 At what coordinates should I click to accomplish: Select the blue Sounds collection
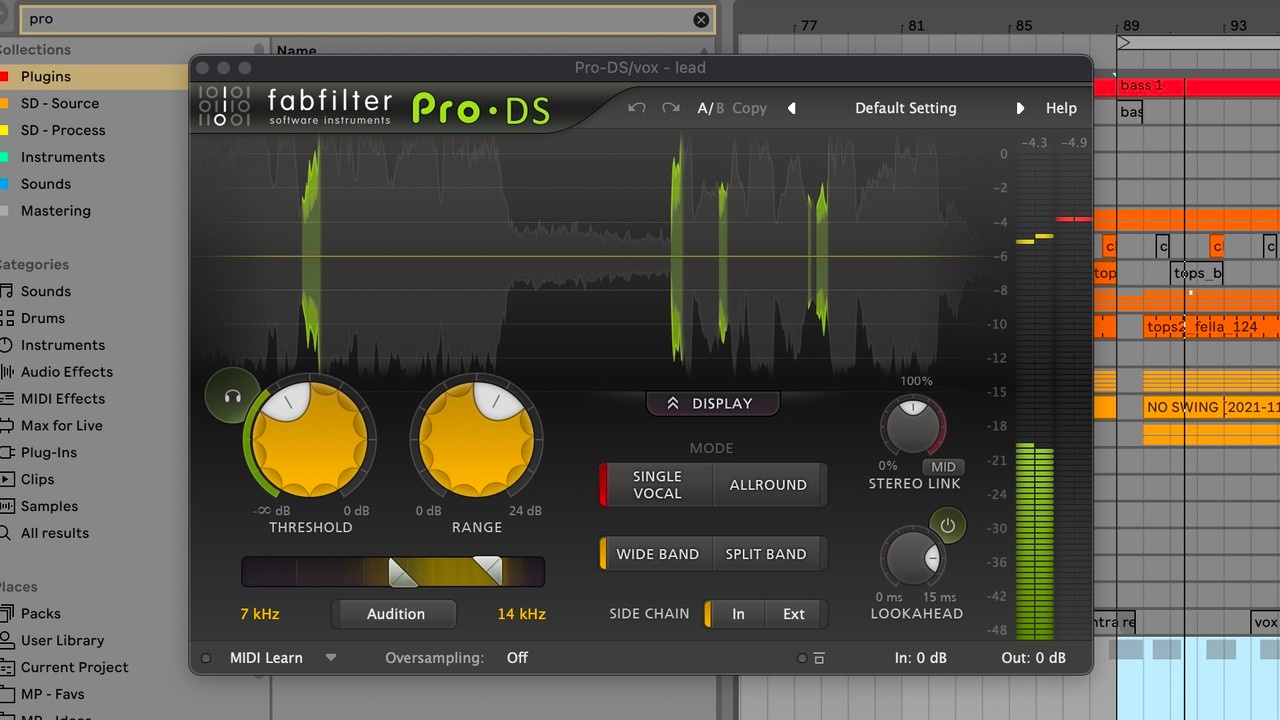coord(46,184)
